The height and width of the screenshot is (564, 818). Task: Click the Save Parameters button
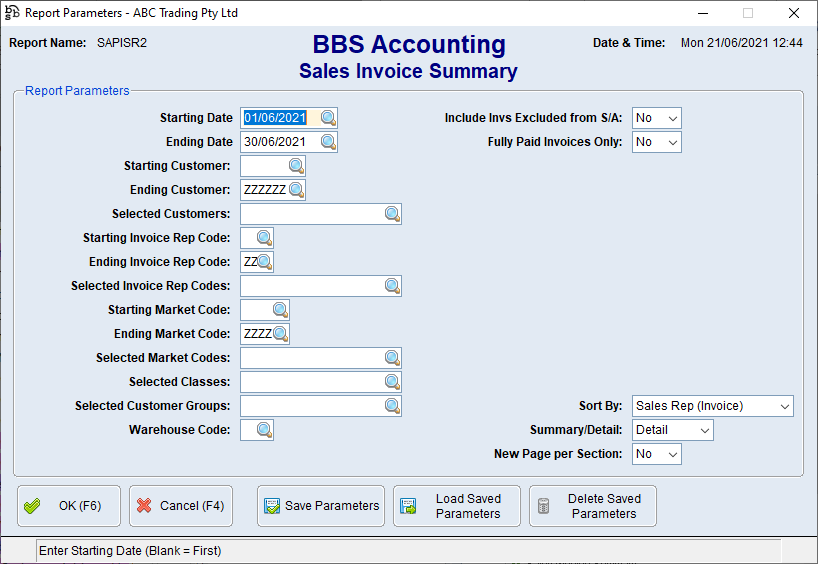(321, 506)
